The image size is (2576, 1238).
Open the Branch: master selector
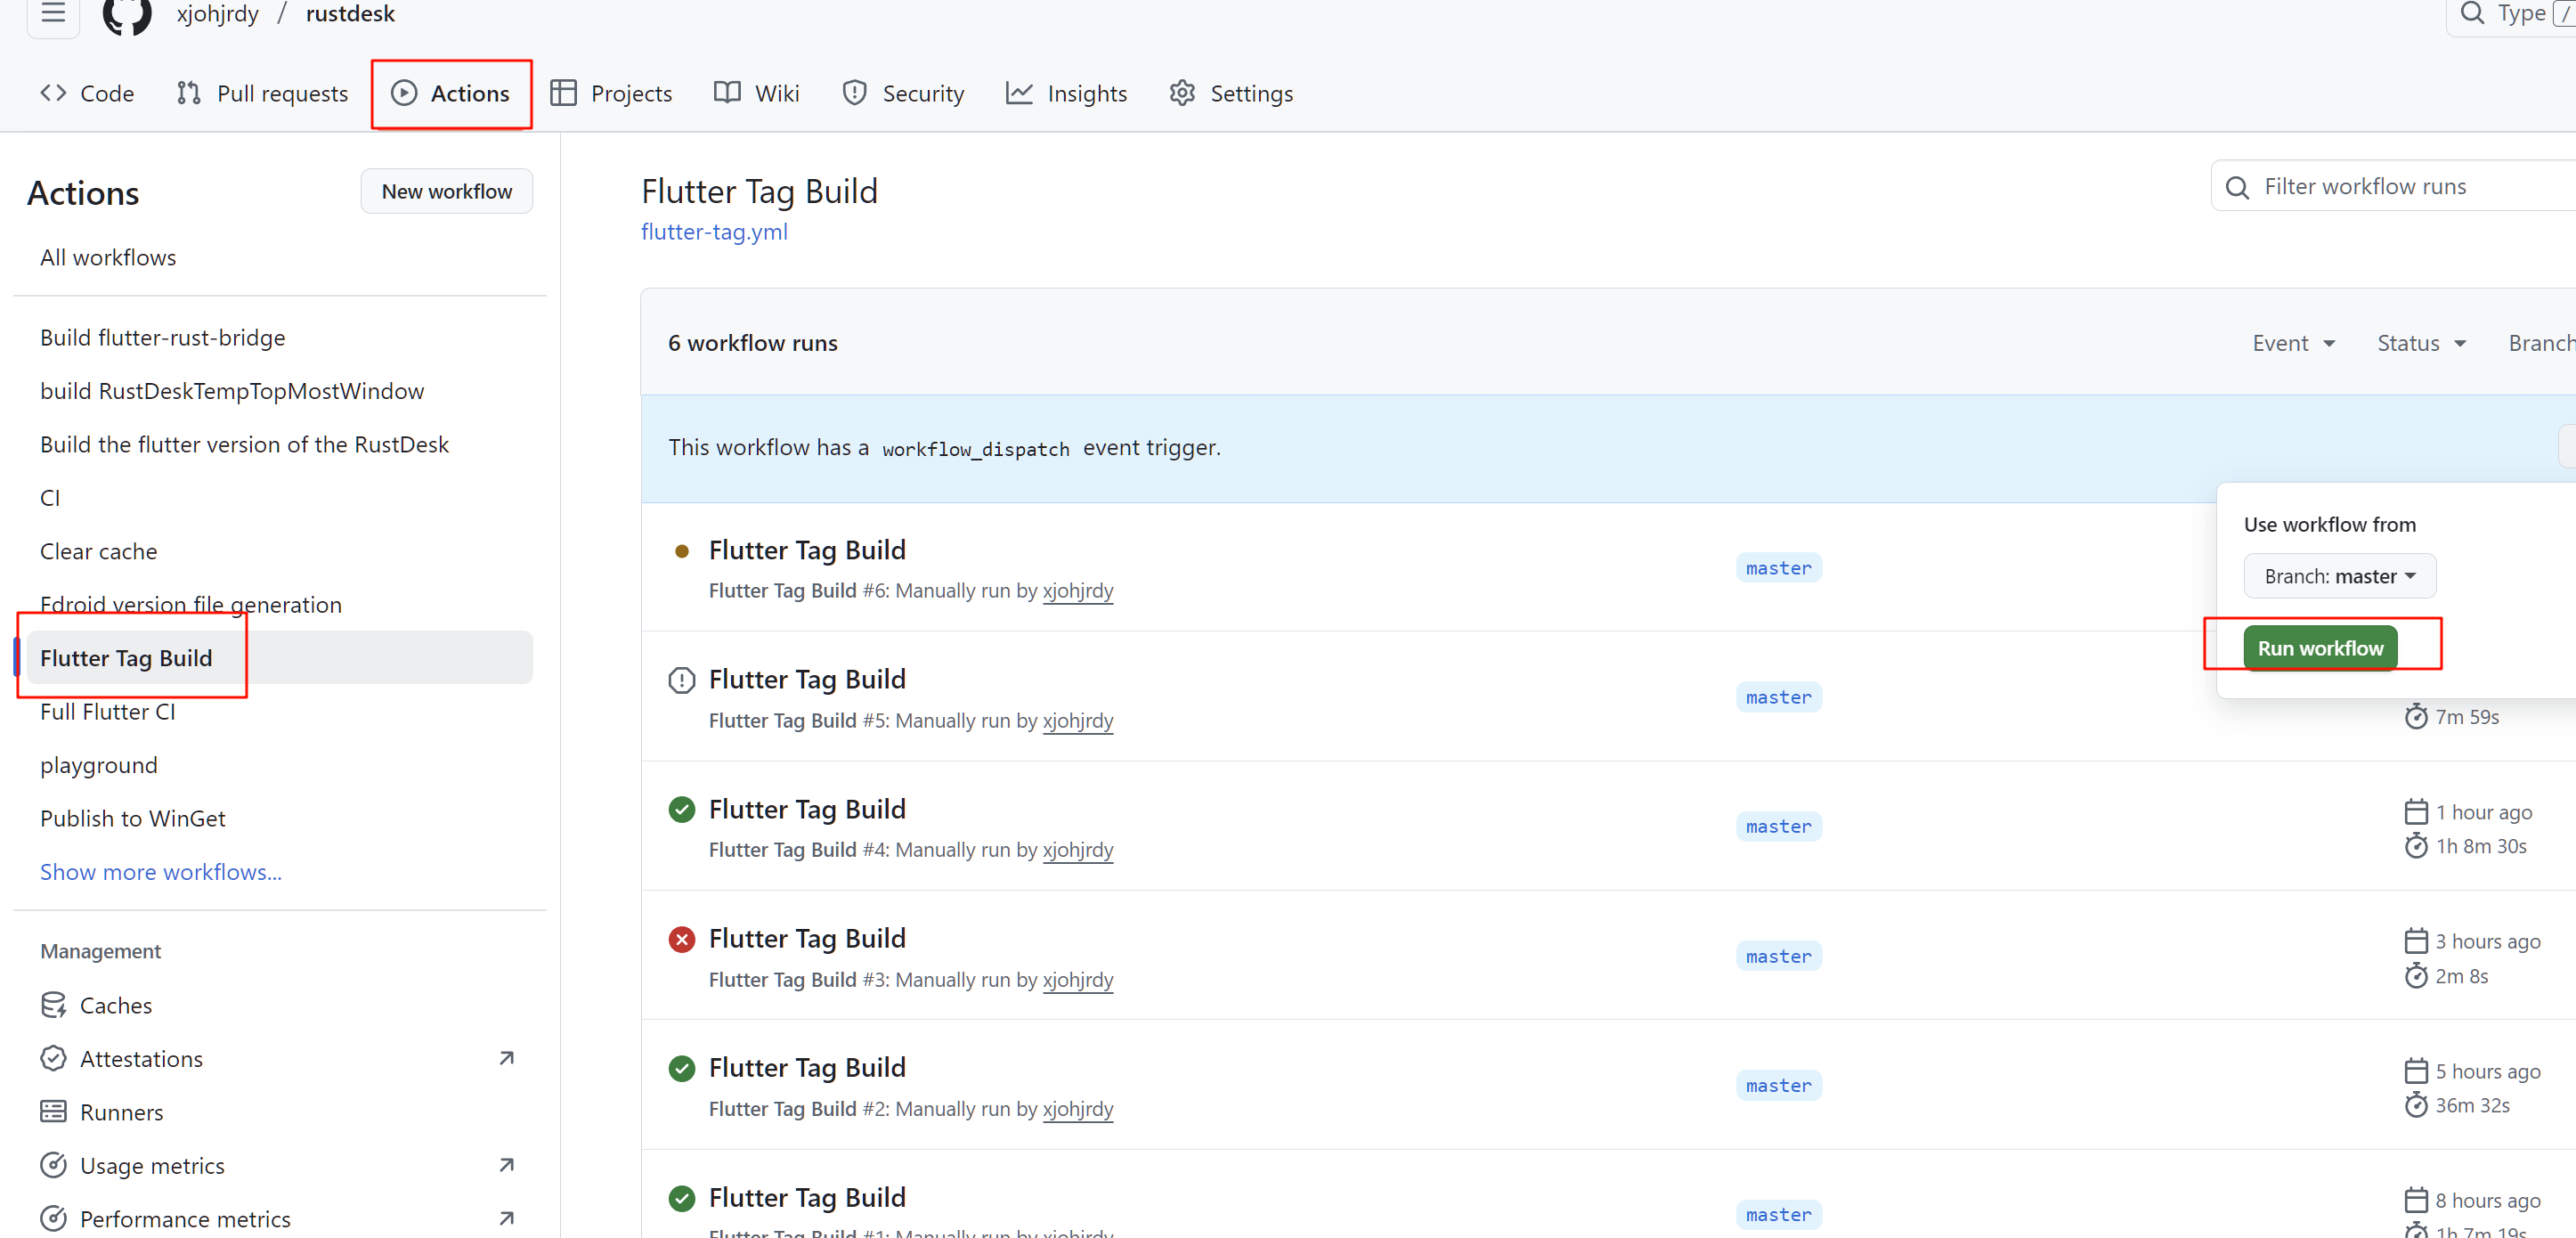pyautogui.click(x=2338, y=576)
